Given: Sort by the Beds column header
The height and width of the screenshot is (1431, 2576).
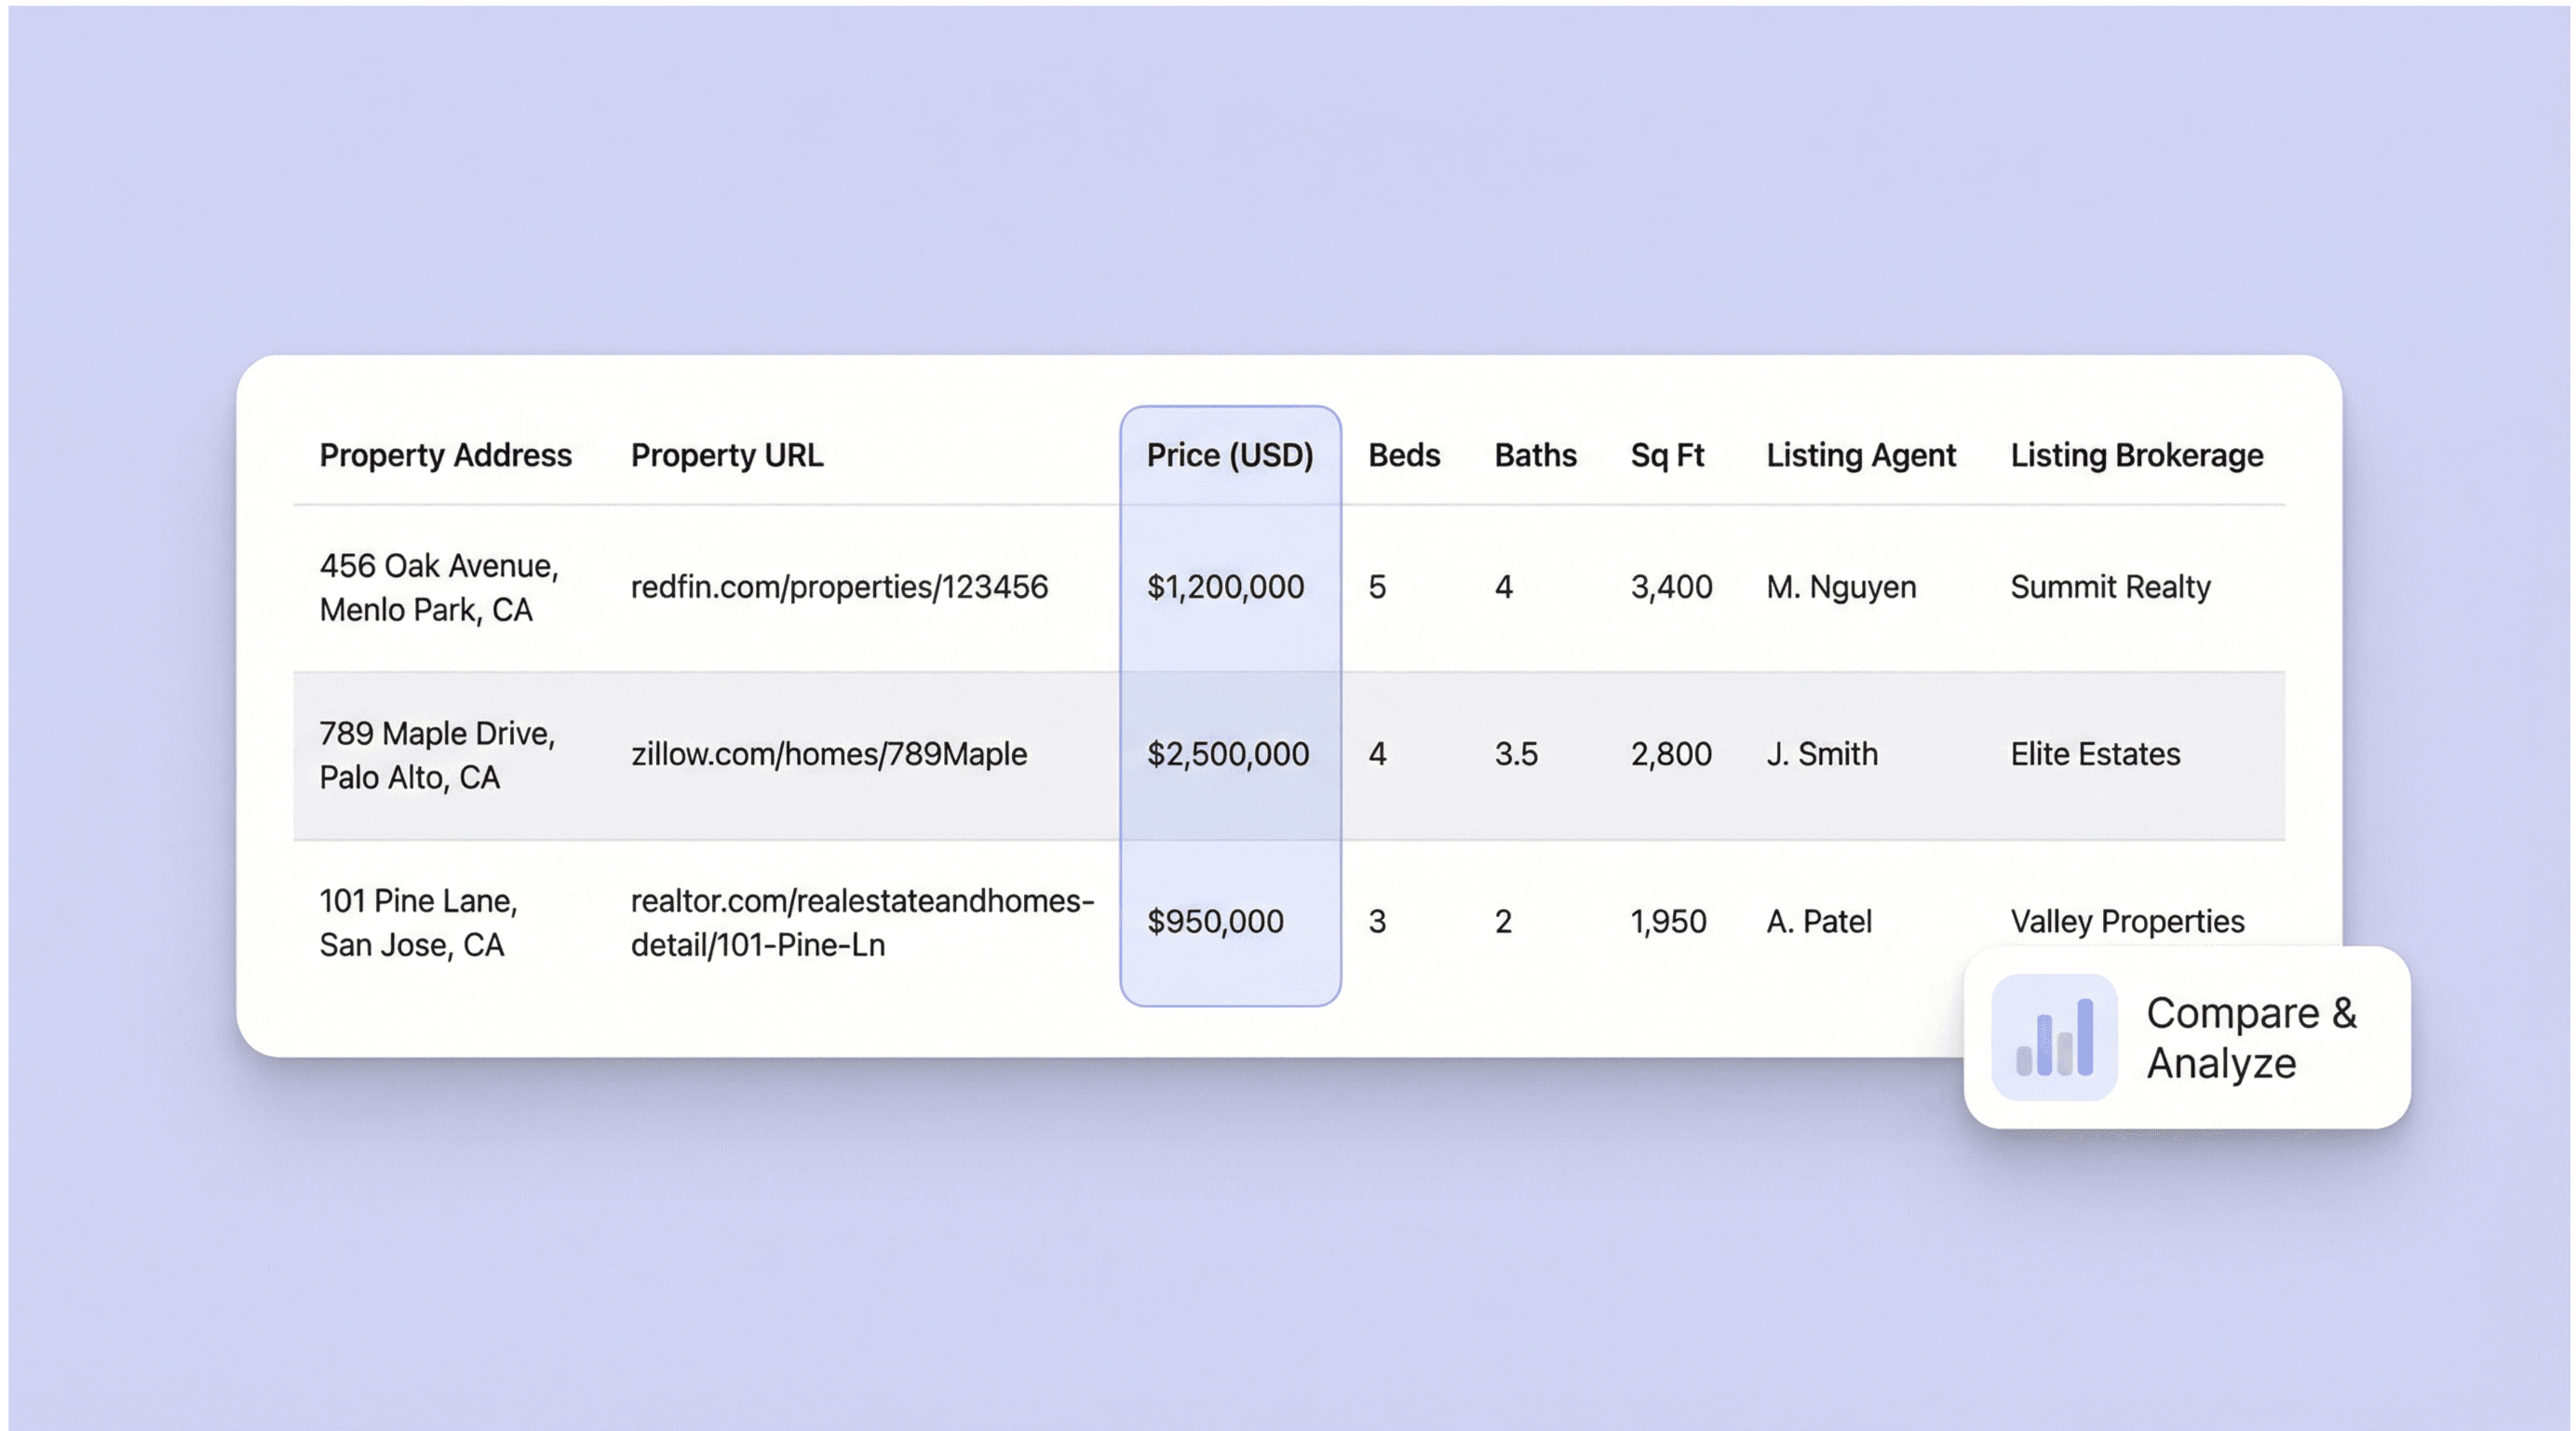Looking at the screenshot, I should (1403, 456).
